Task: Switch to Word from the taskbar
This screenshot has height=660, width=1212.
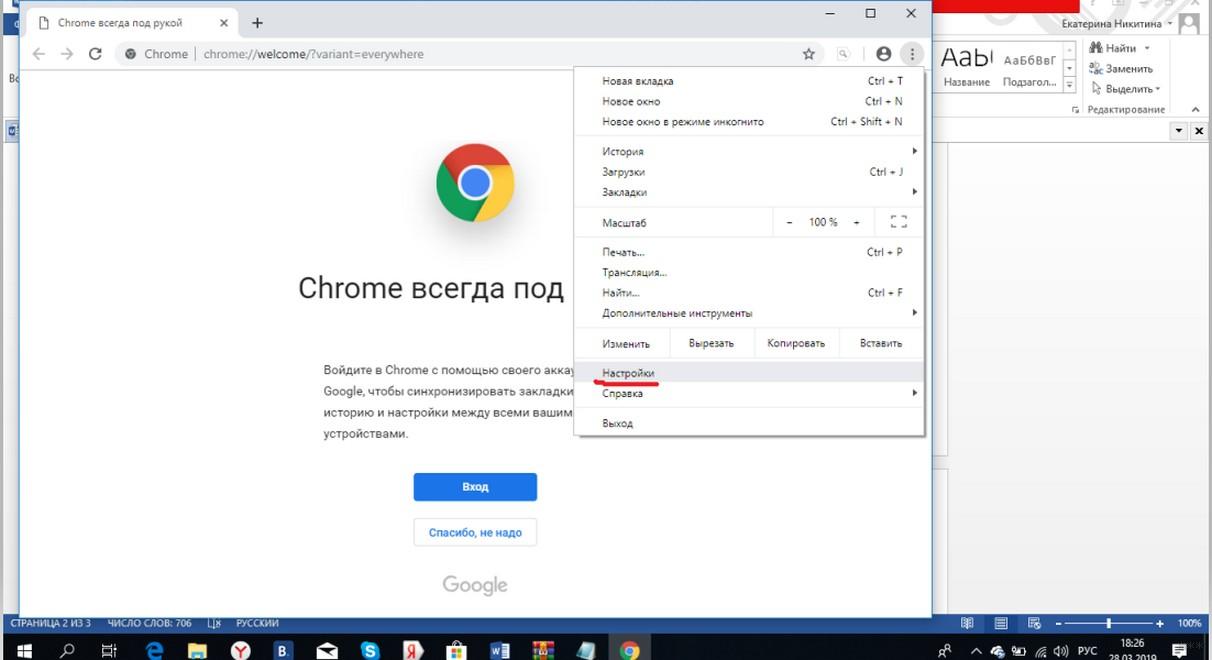Action: point(501,650)
